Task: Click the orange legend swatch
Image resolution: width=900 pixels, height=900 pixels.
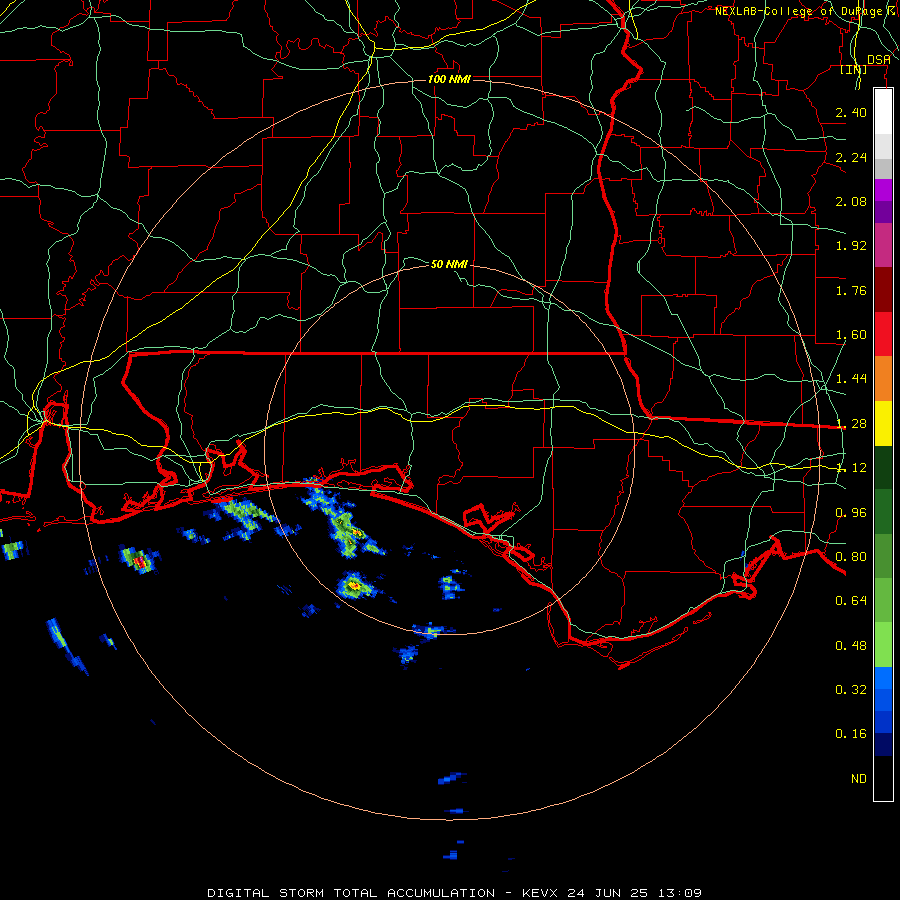Action: click(x=883, y=379)
